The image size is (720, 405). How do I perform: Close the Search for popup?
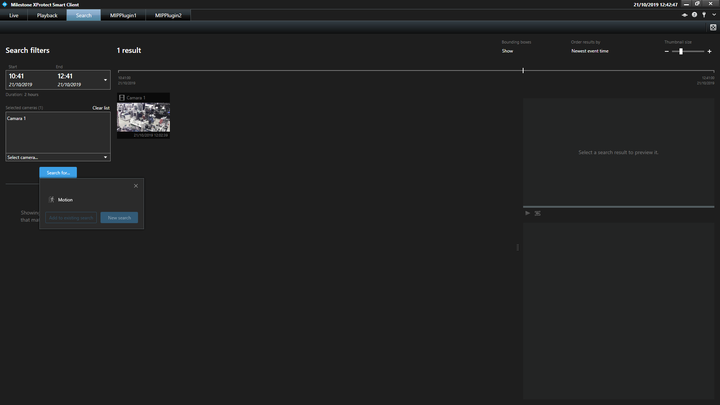136,186
